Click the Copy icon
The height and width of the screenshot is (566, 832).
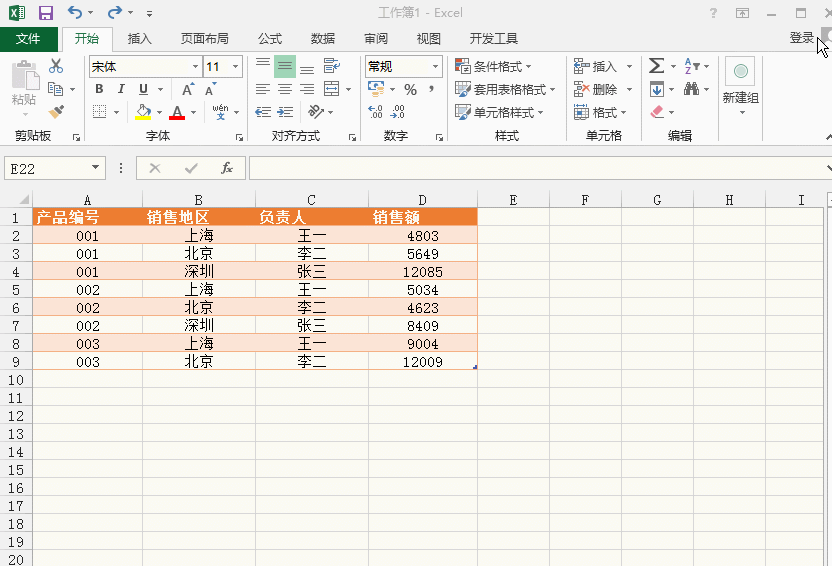[55, 89]
